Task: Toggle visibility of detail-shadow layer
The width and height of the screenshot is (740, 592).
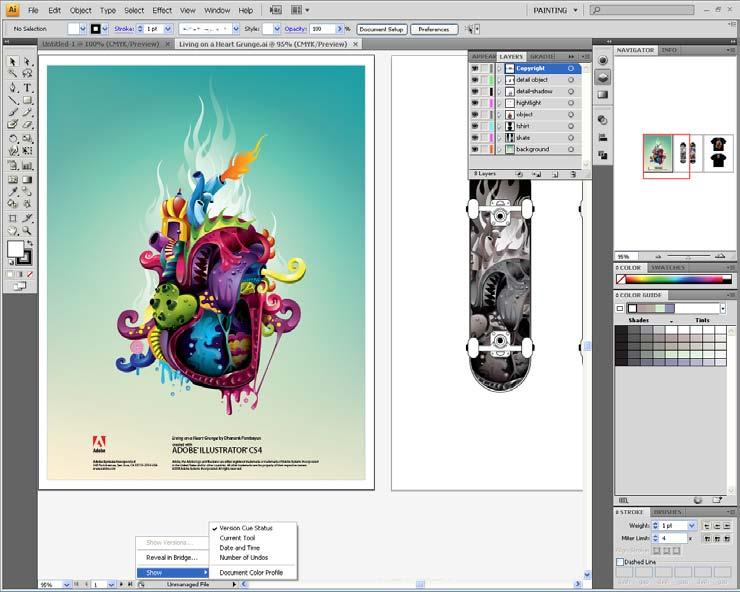Action: pos(475,92)
